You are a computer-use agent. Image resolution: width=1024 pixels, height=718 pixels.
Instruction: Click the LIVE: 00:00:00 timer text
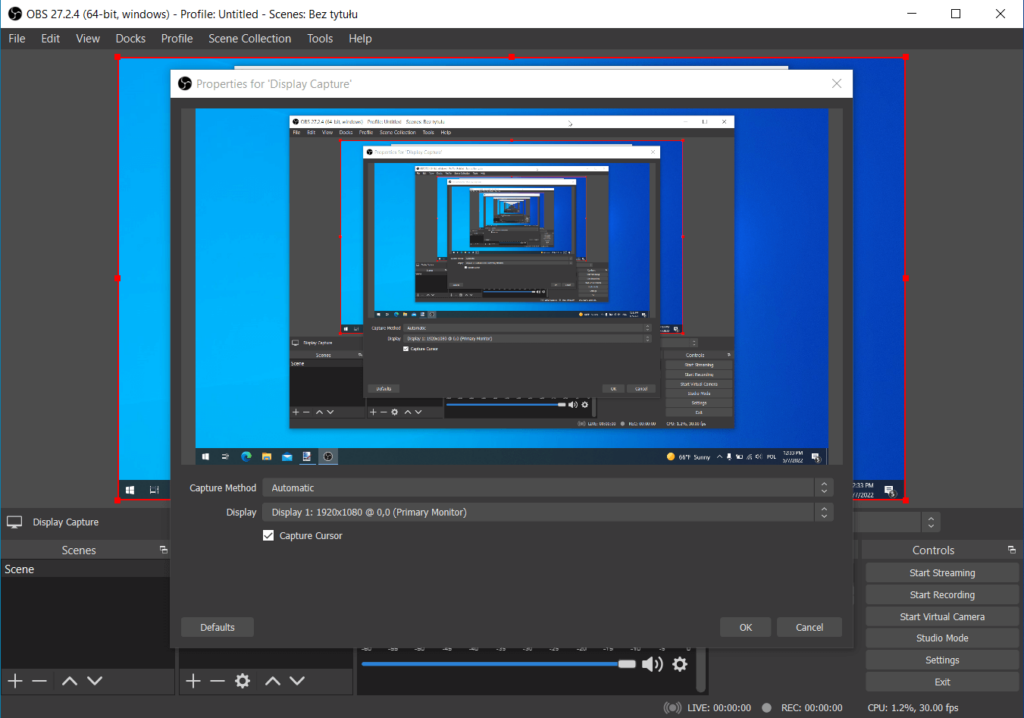pyautogui.click(x=719, y=708)
